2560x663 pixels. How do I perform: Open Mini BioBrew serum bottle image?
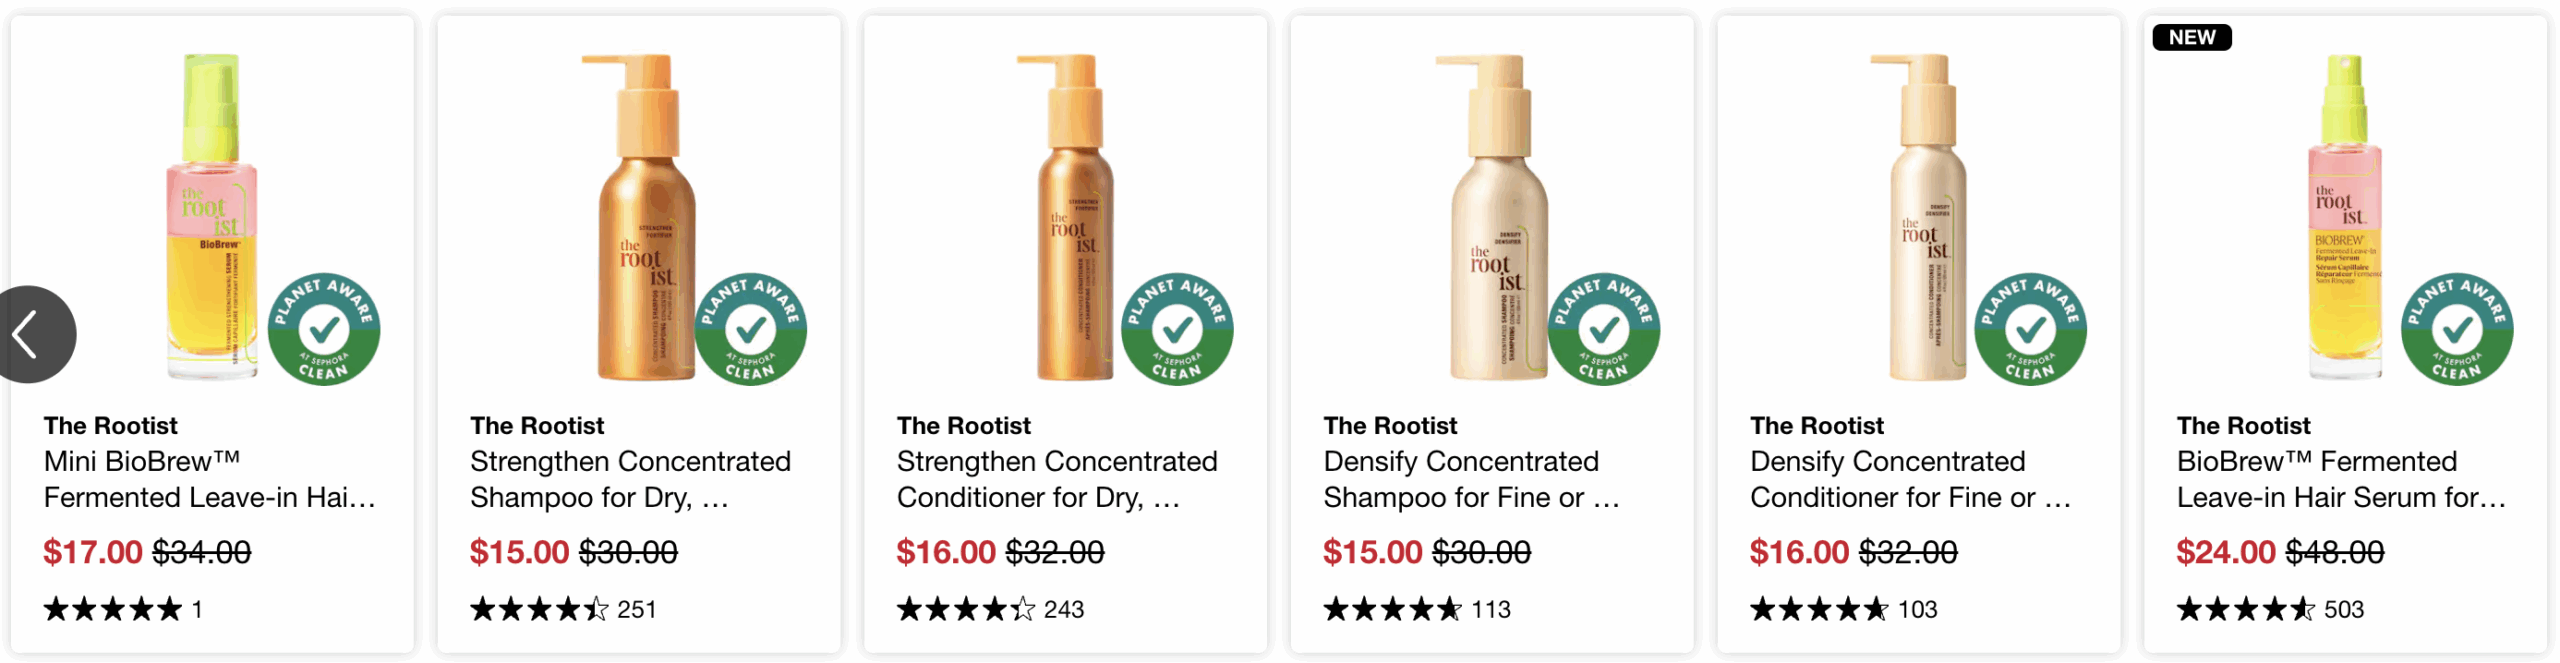coord(212,217)
